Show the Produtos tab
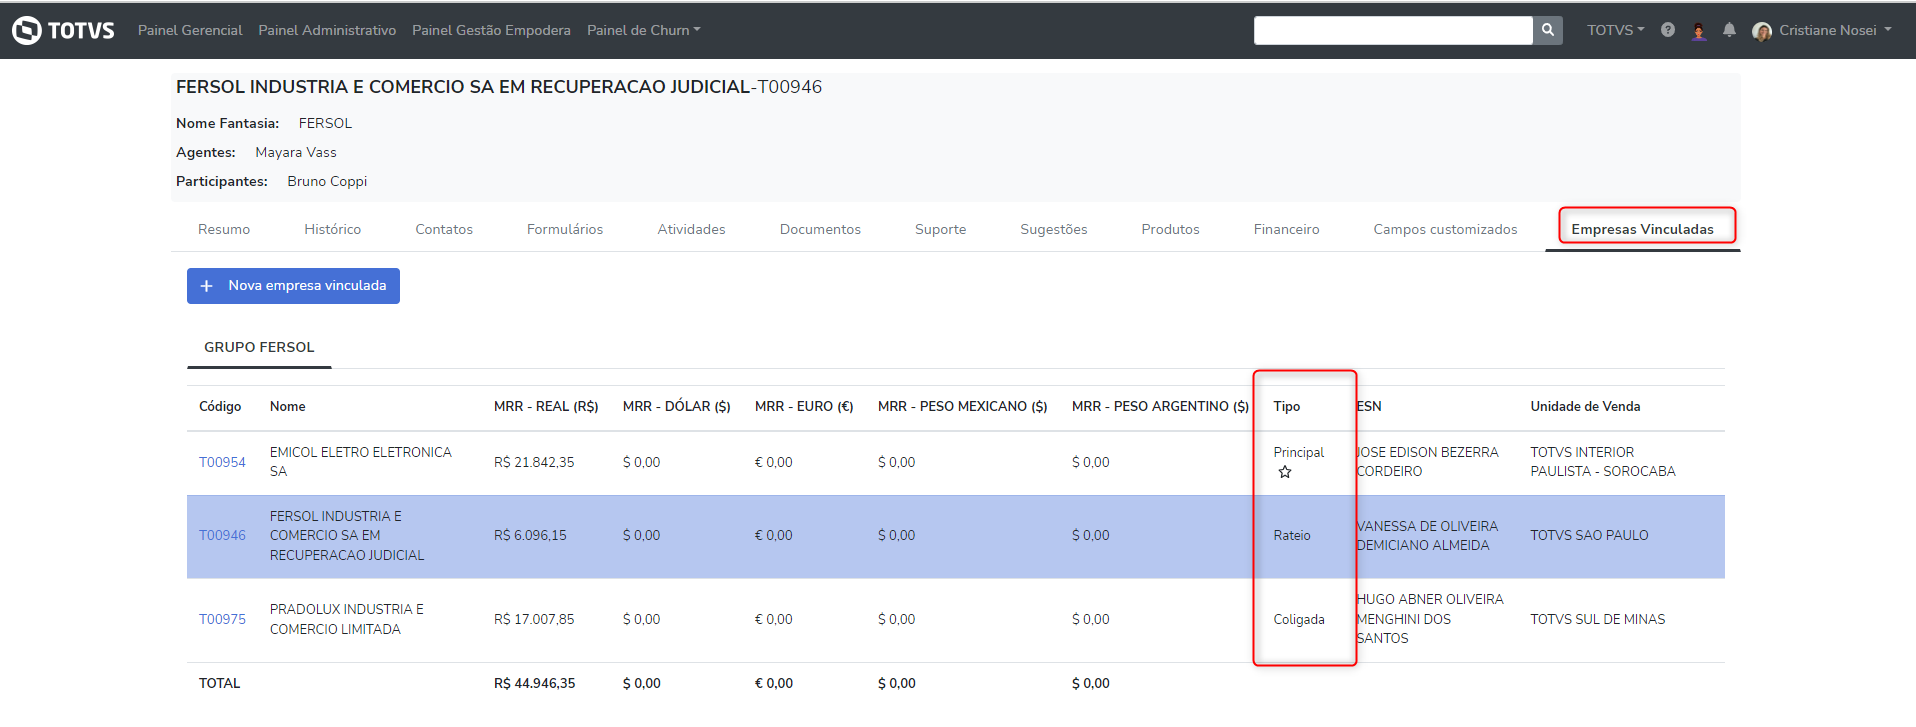The height and width of the screenshot is (727, 1916). (1171, 229)
